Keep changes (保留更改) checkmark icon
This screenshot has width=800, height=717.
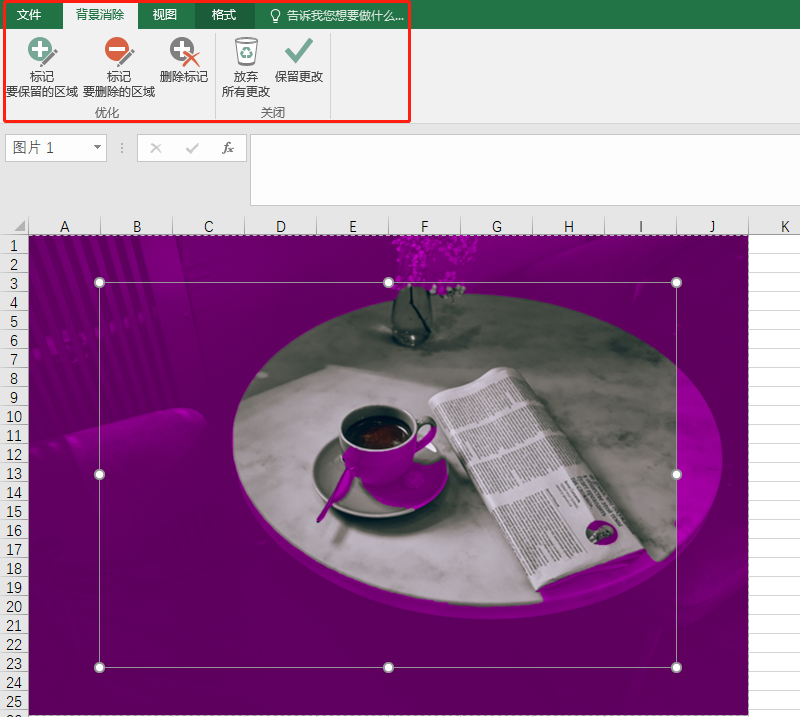tap(299, 60)
